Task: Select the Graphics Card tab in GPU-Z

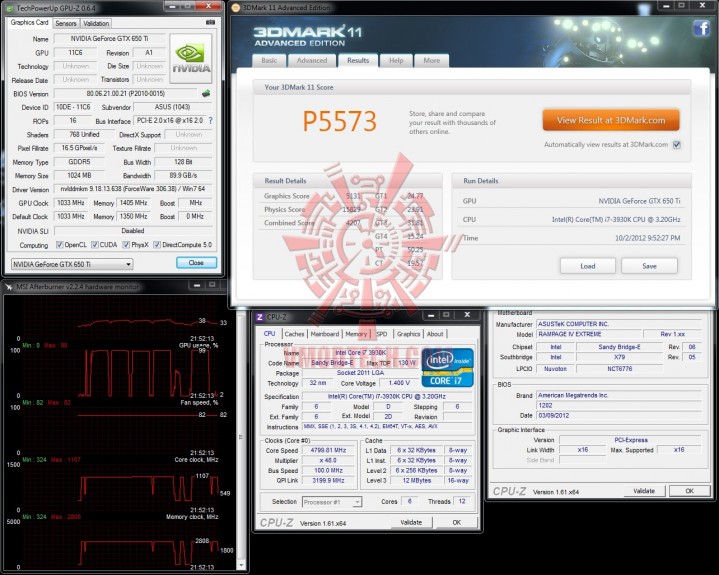Action: (29, 22)
